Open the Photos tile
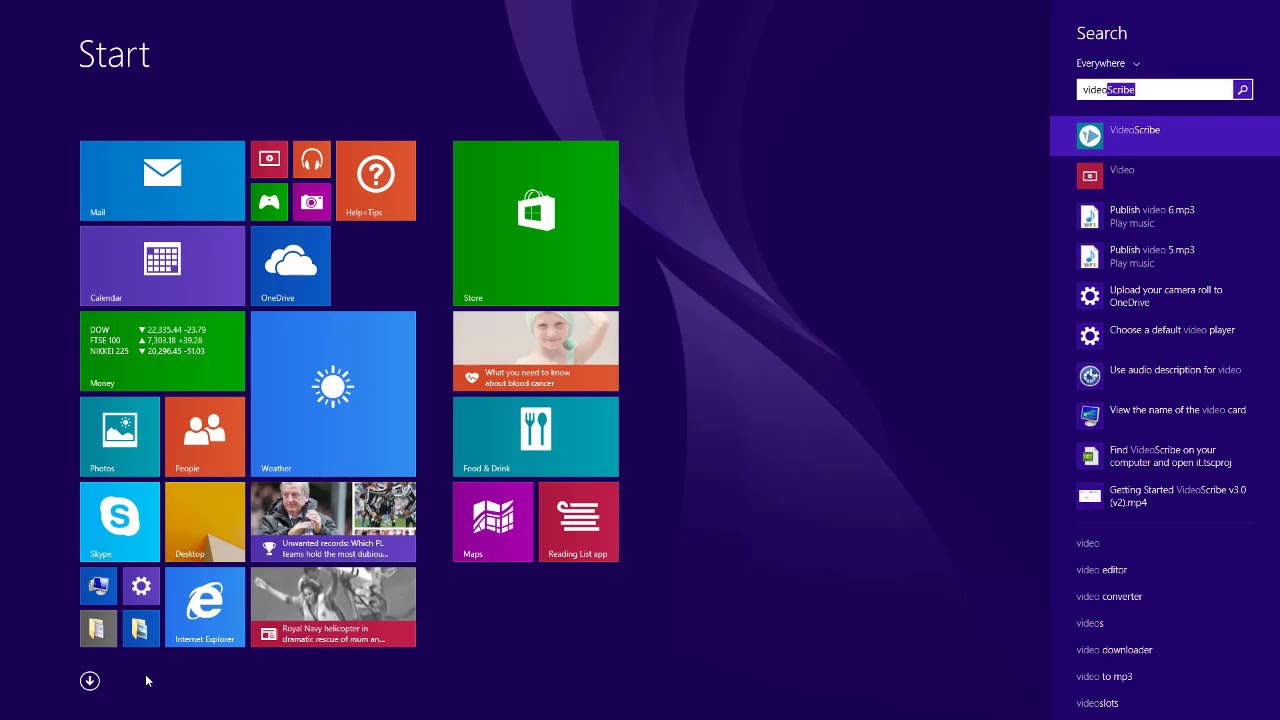This screenshot has width=1280, height=720. [x=120, y=437]
